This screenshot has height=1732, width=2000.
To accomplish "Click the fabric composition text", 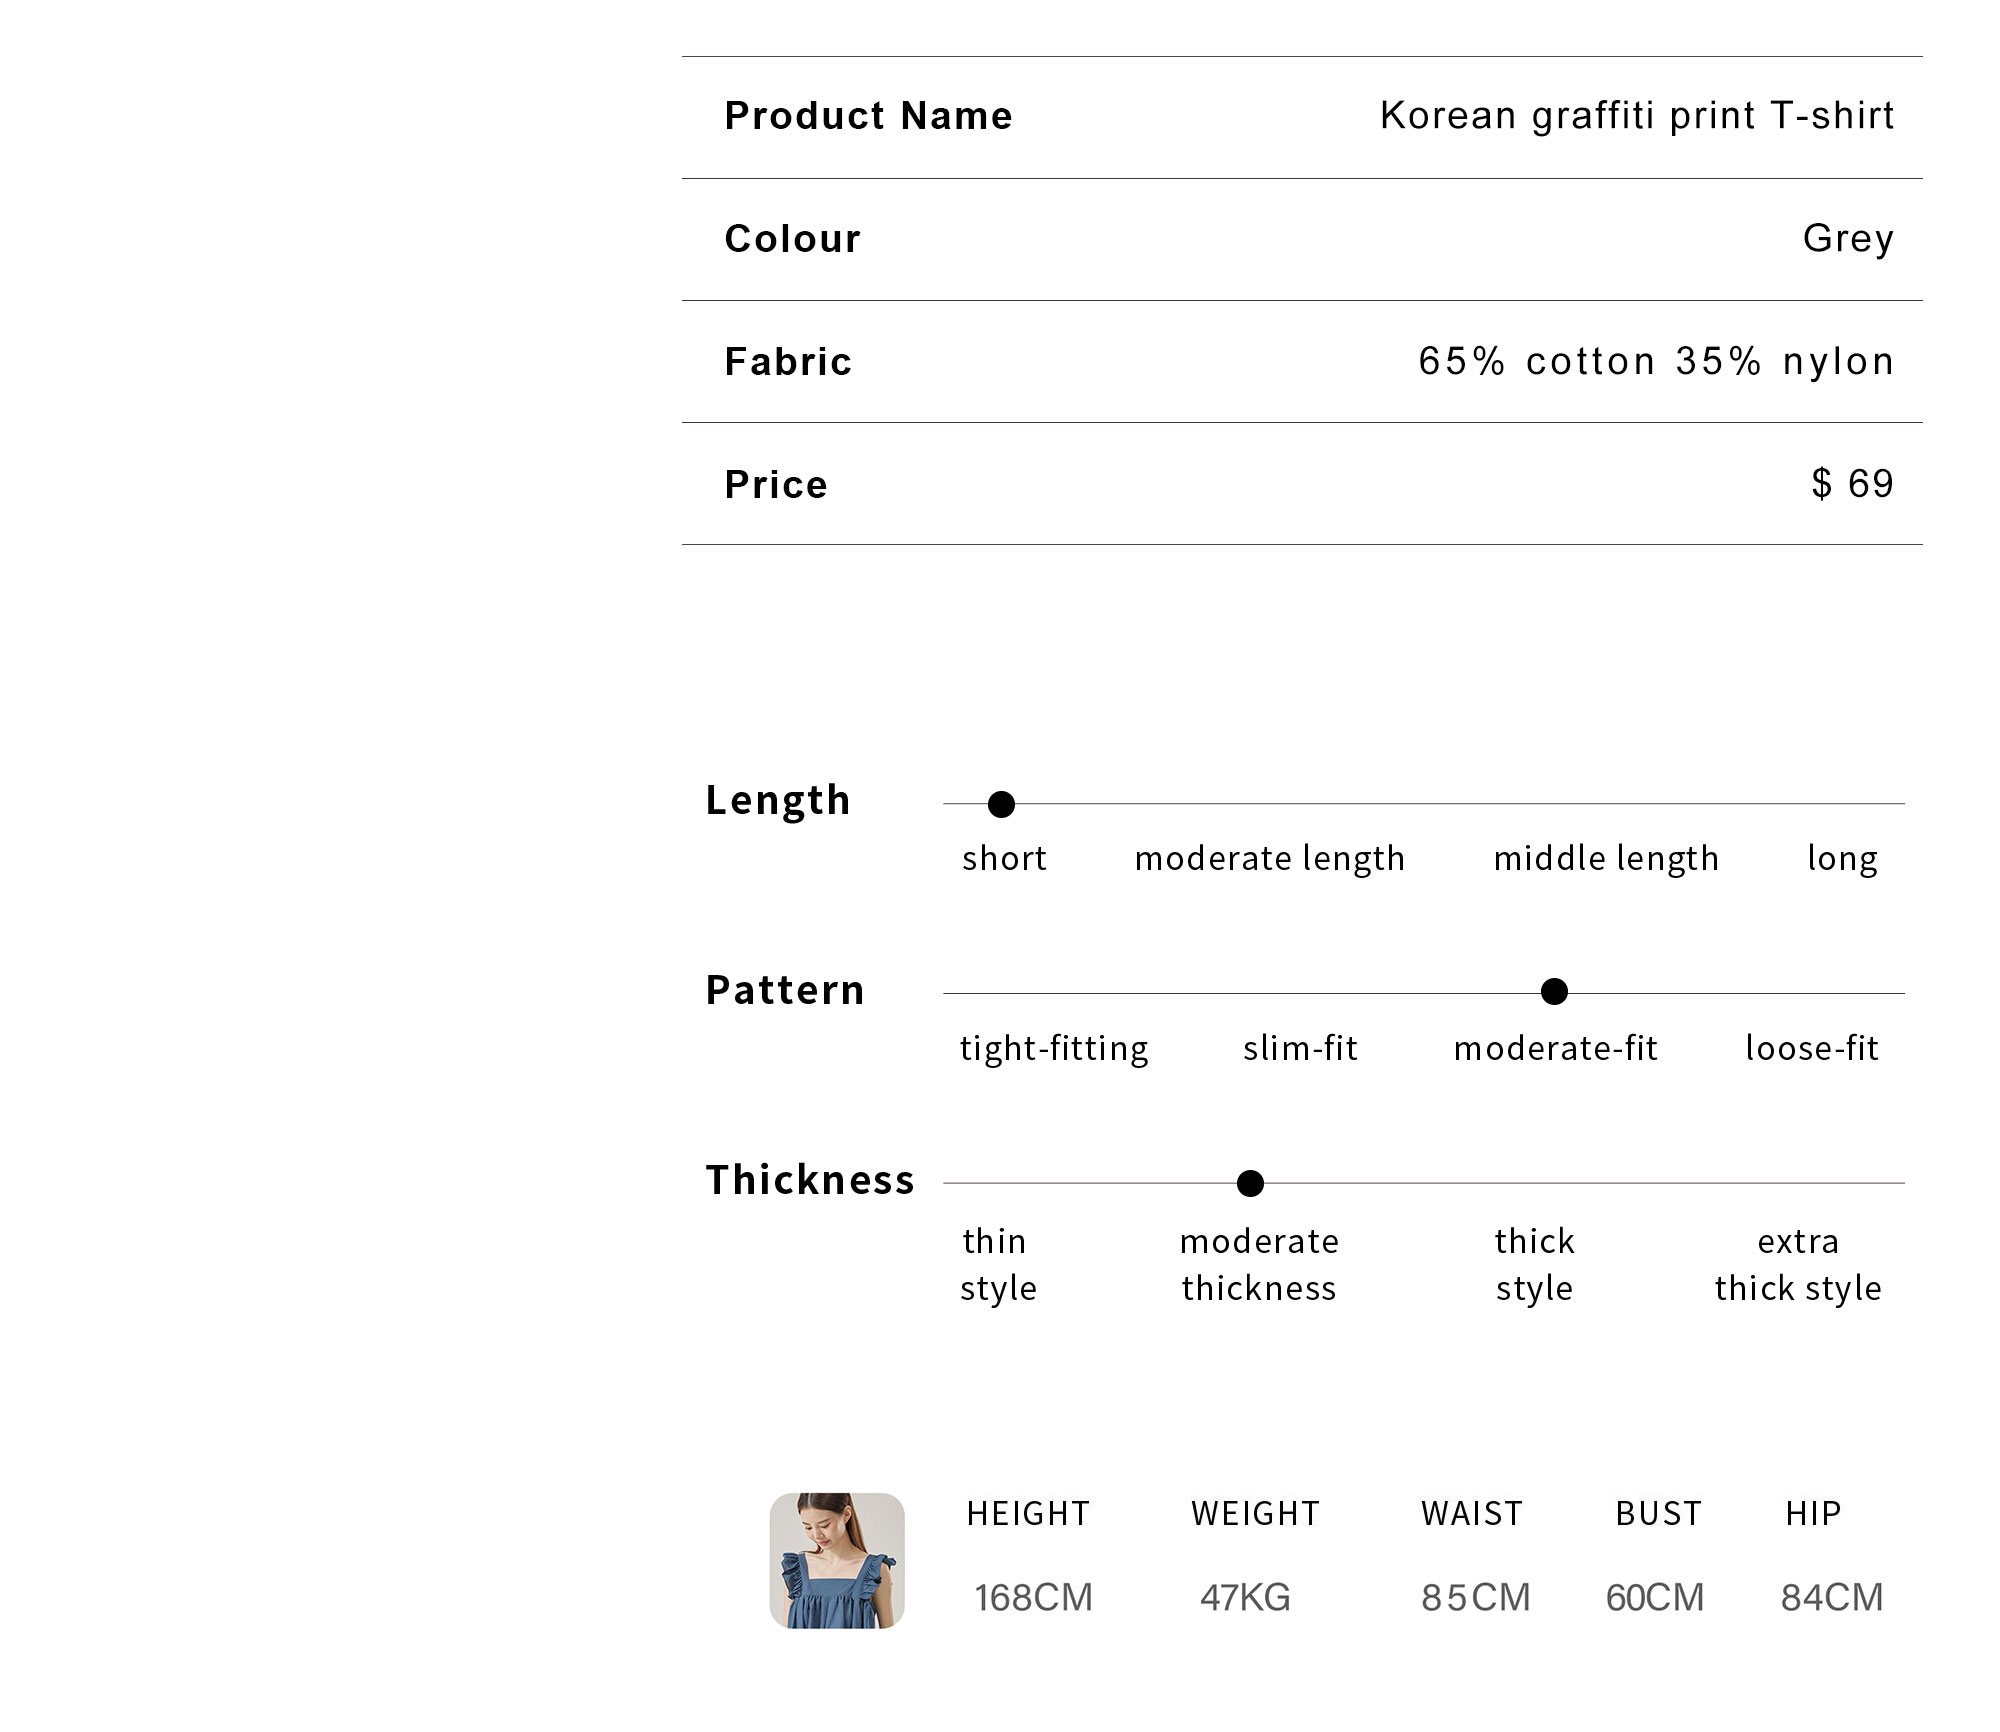I will point(1656,361).
